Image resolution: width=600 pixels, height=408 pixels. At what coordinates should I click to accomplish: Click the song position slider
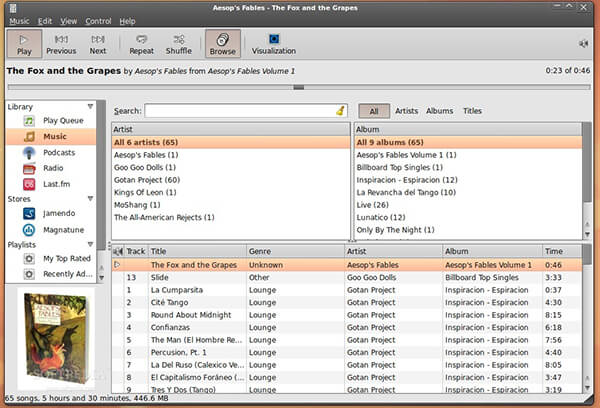click(x=299, y=87)
